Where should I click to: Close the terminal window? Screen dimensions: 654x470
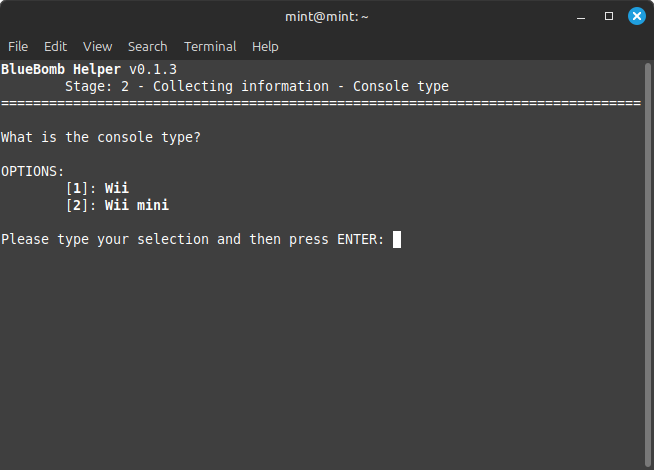[636, 16]
